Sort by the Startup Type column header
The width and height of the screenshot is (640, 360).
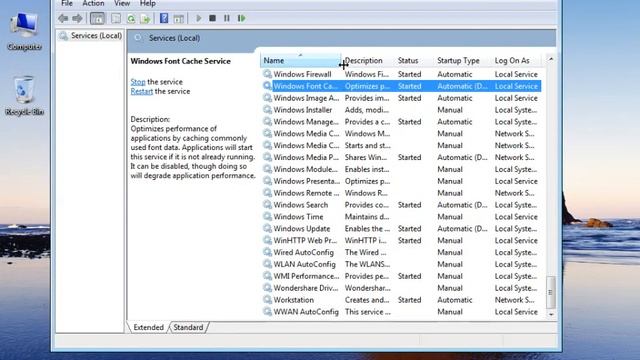coord(462,60)
